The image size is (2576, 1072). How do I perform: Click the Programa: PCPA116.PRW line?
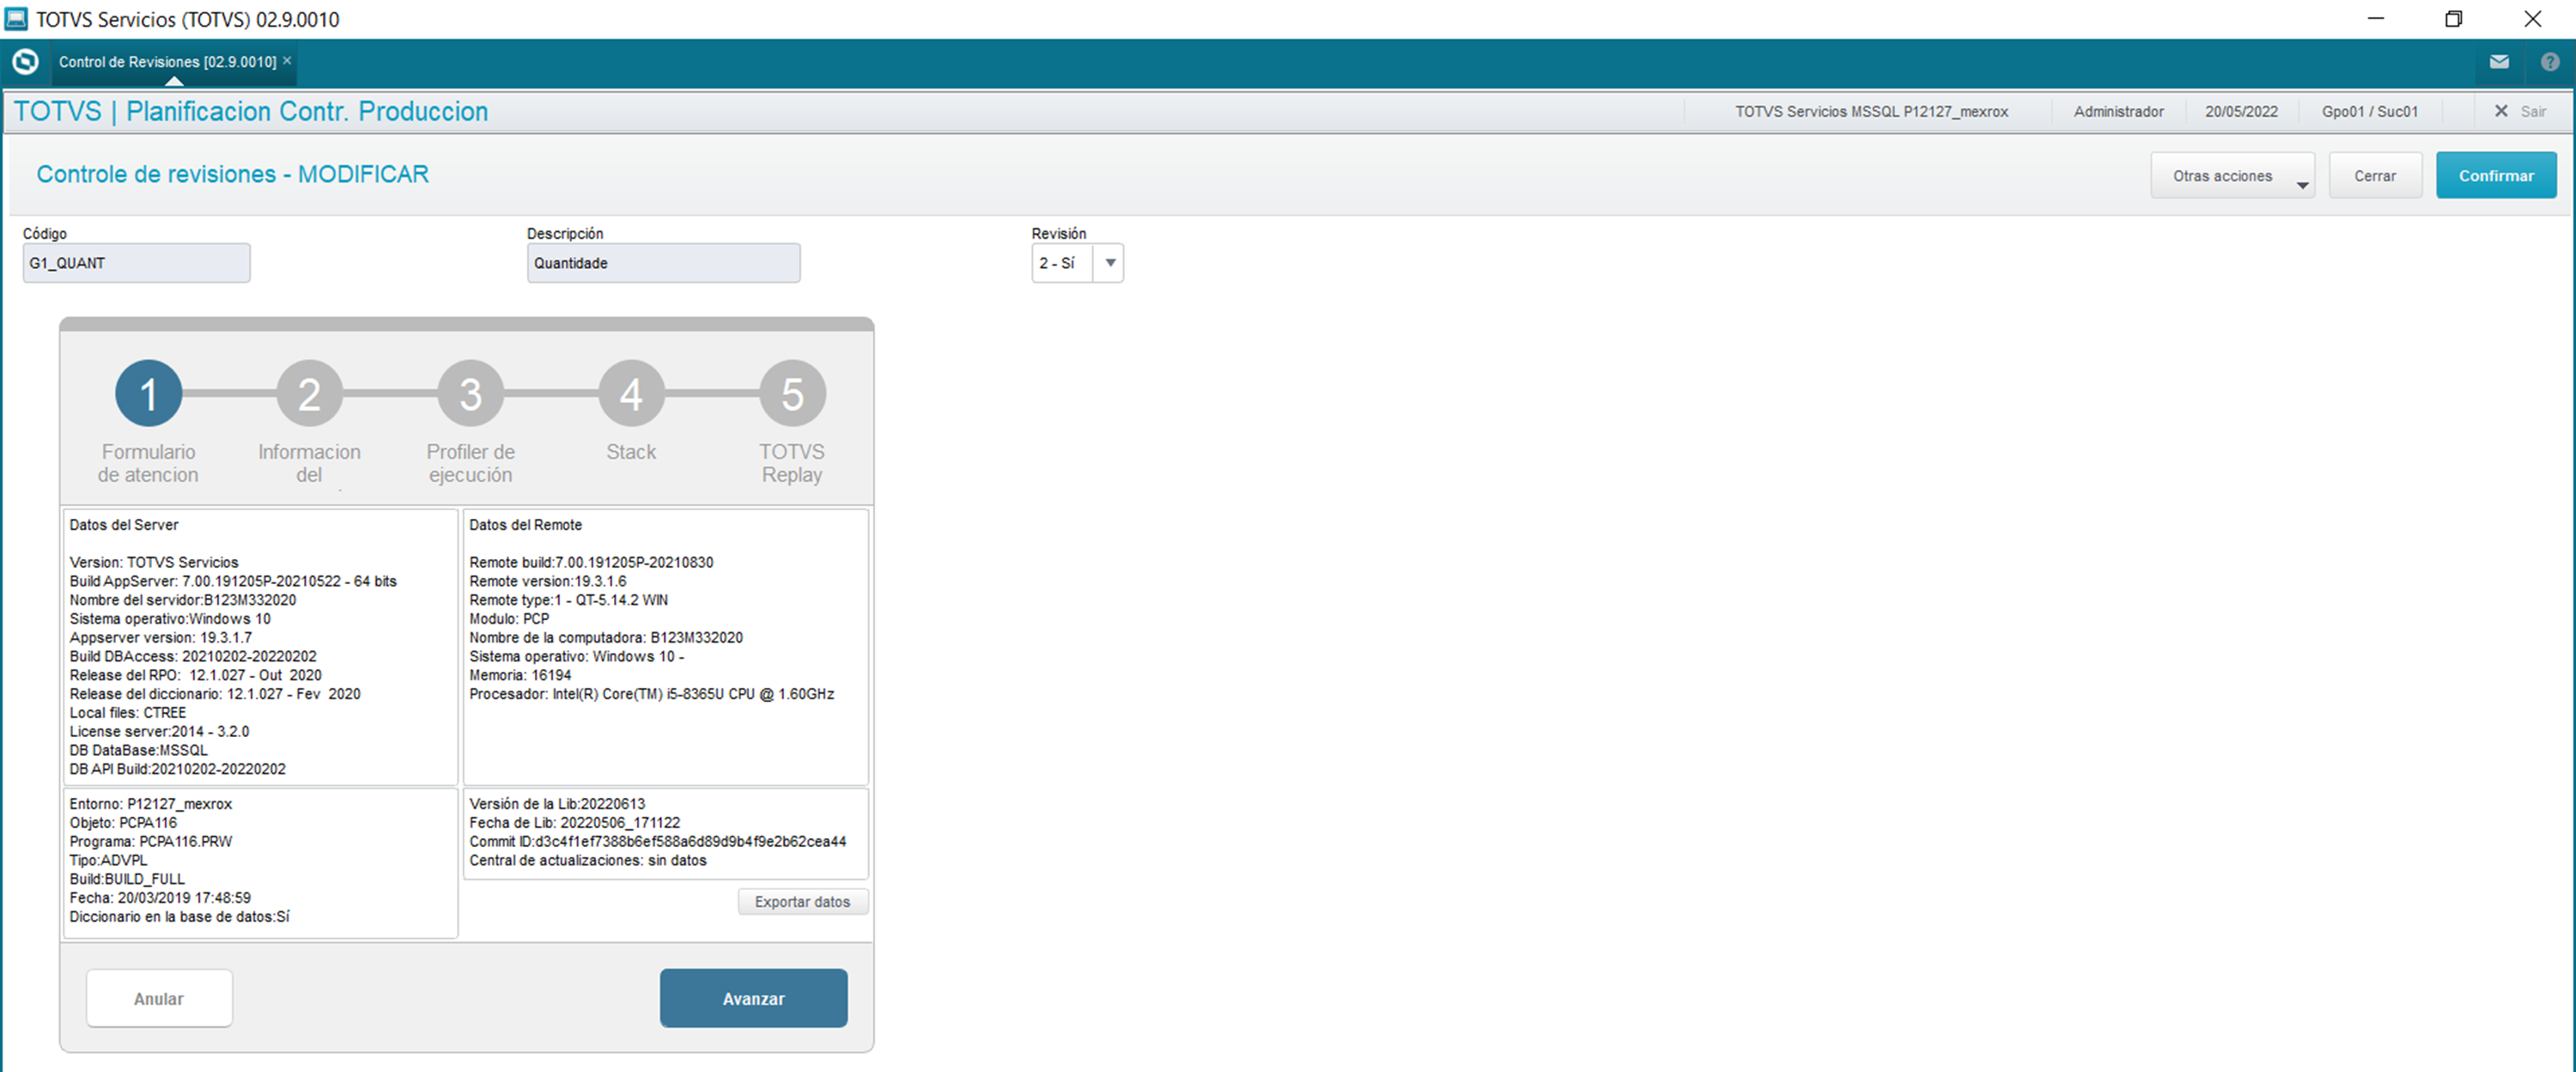tap(150, 842)
